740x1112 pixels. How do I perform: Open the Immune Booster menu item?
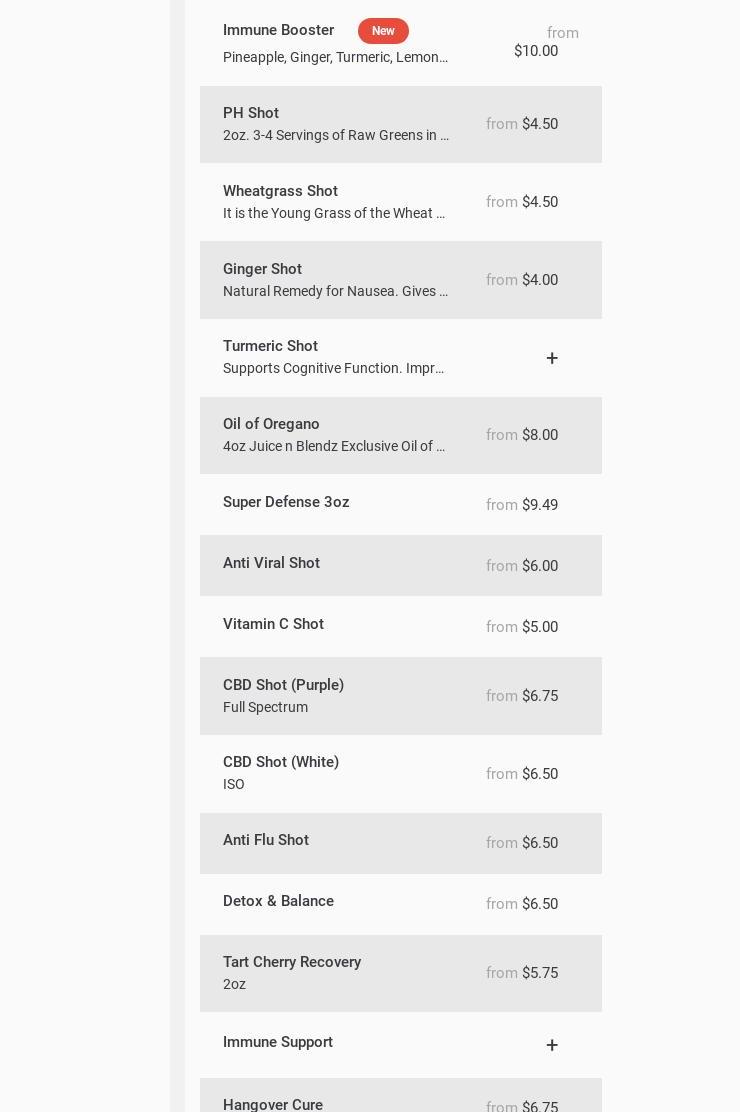[278, 31]
